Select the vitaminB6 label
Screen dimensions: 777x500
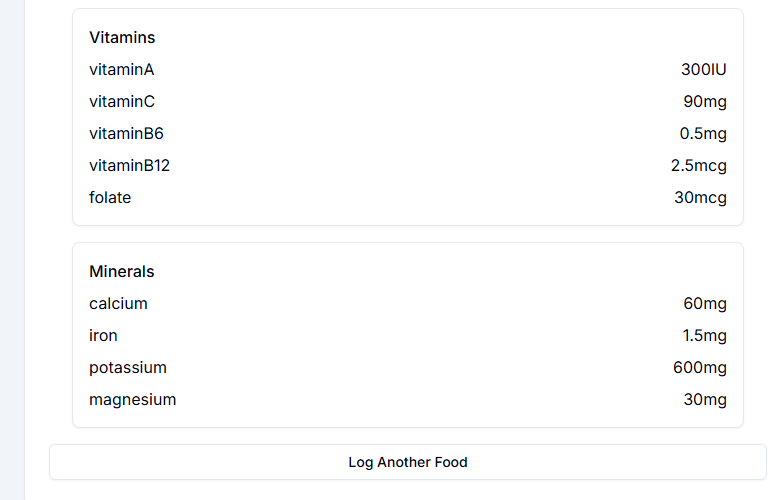coord(126,134)
